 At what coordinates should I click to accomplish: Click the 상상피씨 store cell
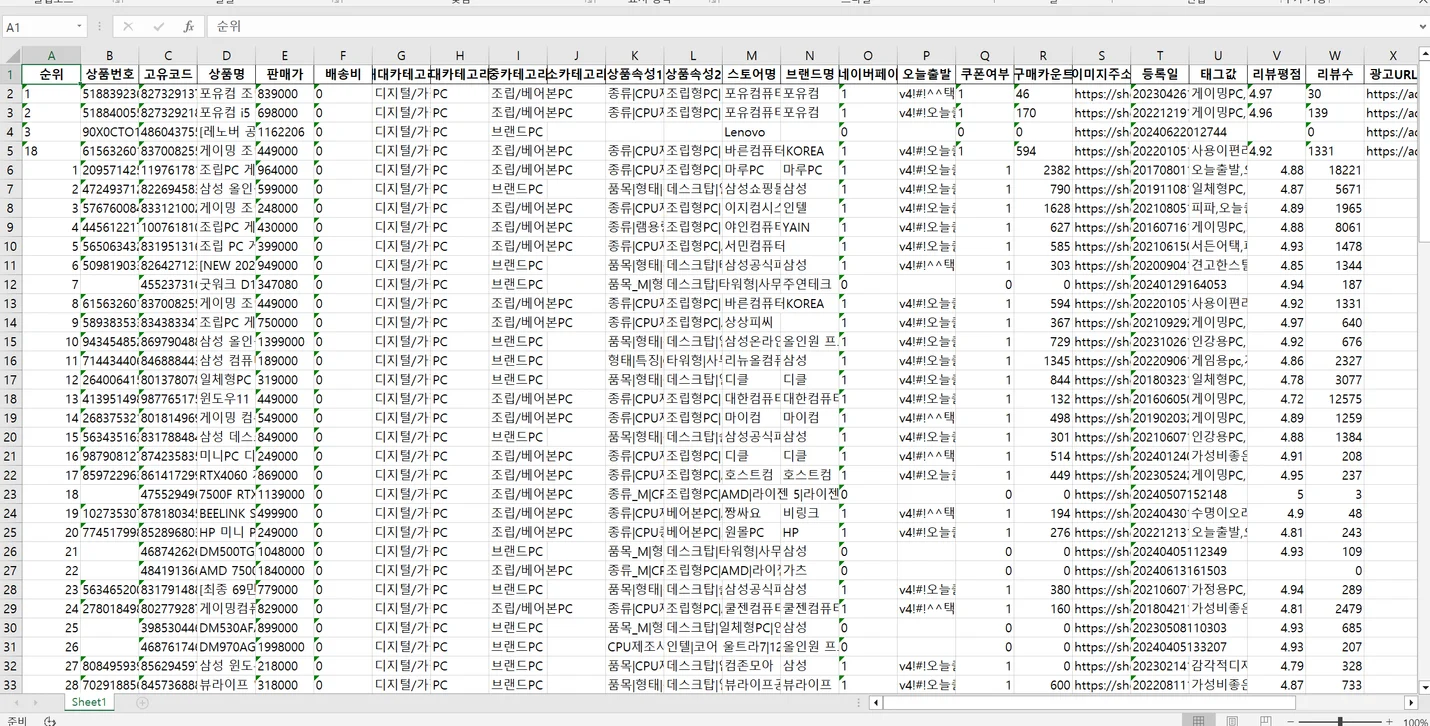click(751, 322)
